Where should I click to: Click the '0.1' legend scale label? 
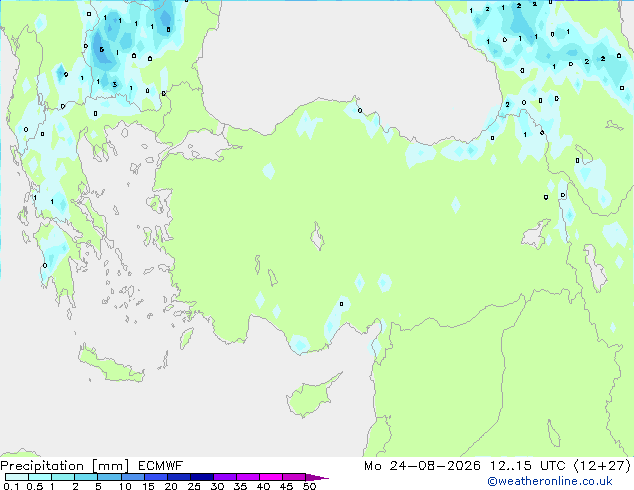click(11, 486)
